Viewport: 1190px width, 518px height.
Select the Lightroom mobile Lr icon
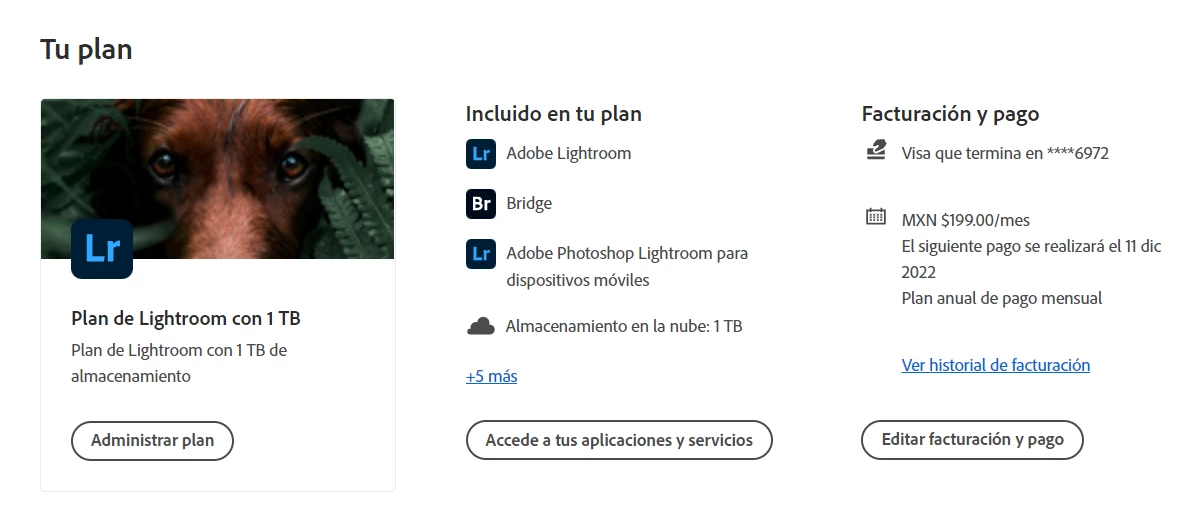480,253
